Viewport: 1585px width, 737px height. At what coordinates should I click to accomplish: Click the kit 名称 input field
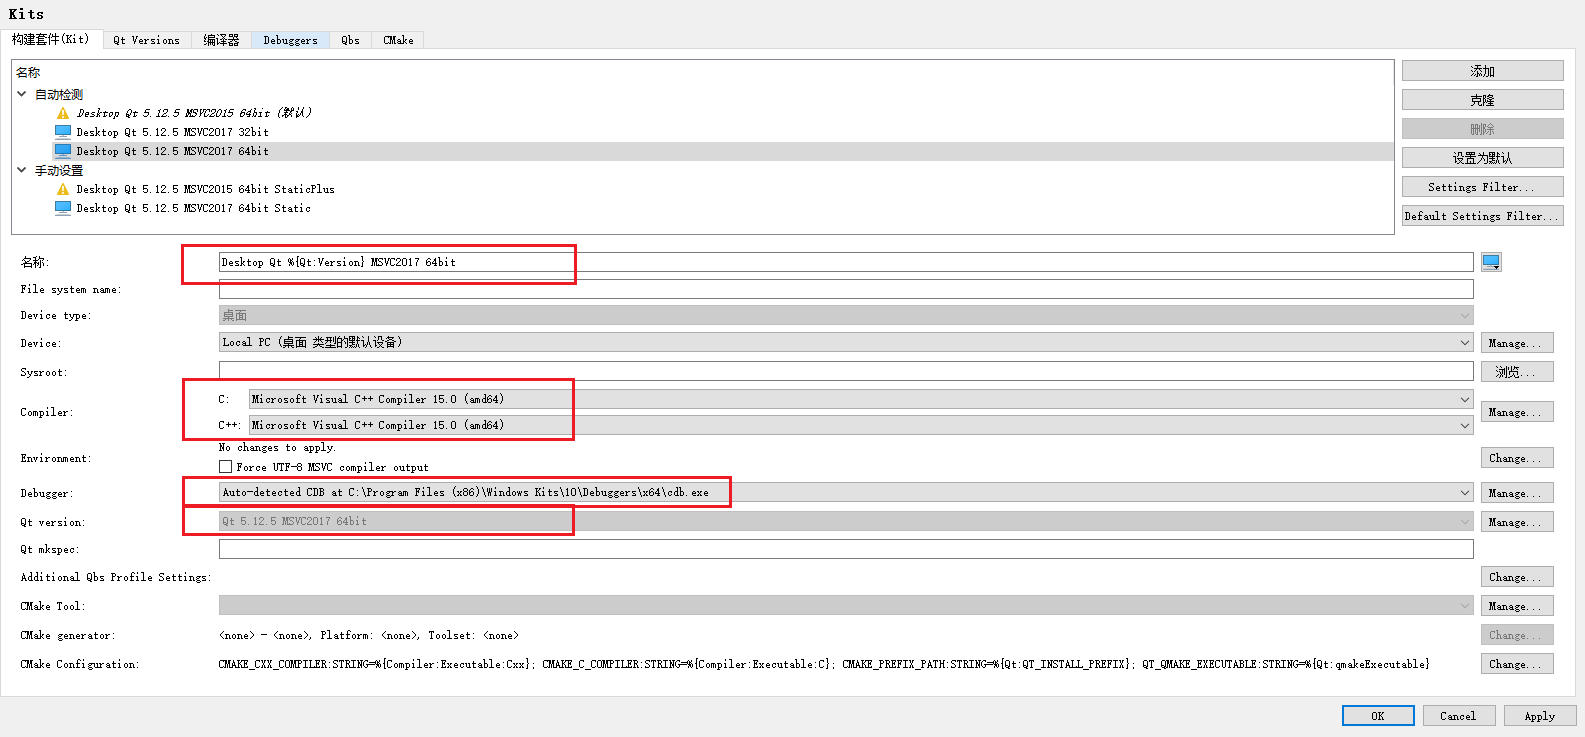[846, 262]
